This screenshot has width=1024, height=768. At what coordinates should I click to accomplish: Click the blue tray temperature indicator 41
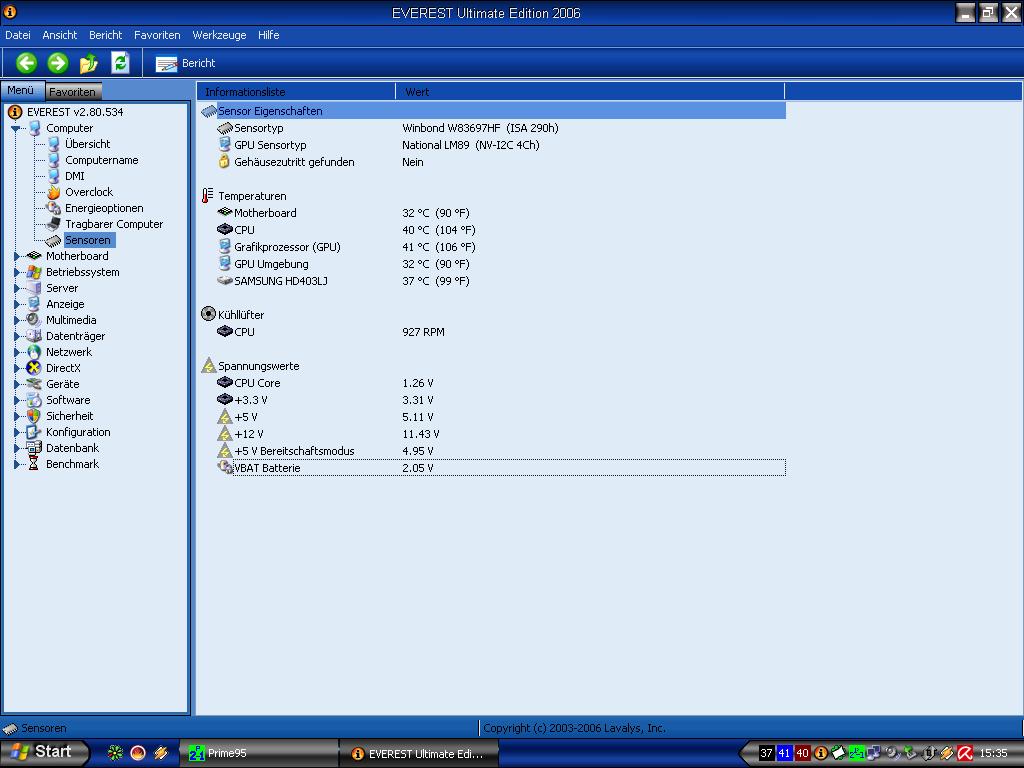pyautogui.click(x=784, y=753)
